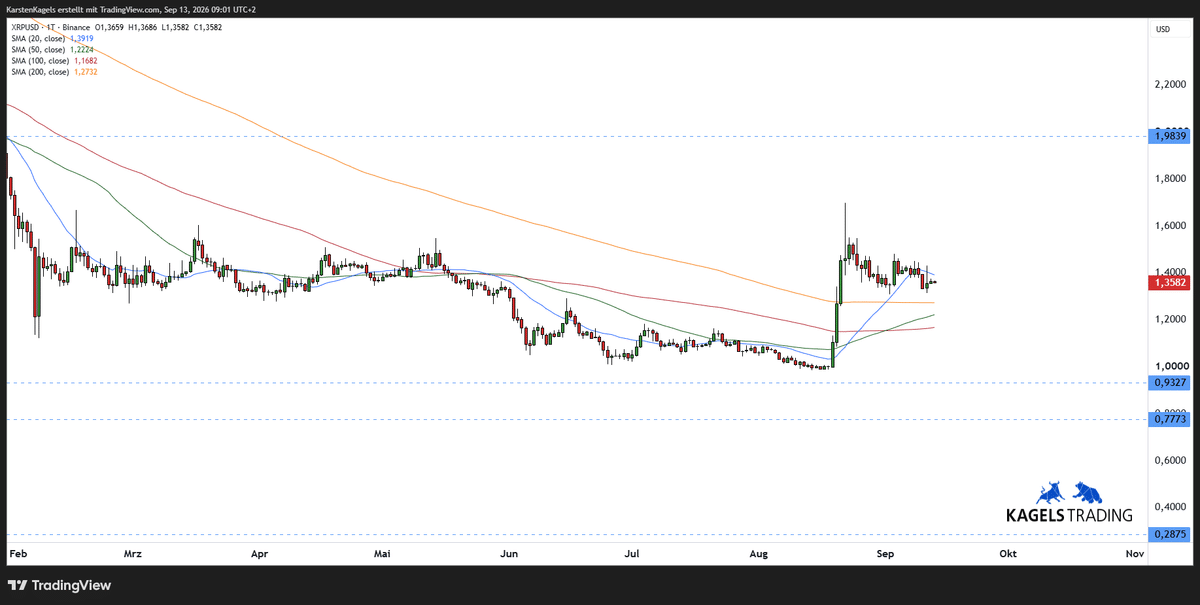Viewport: 1200px width, 605px height.
Task: Click the 1,8000 price axis tick
Action: click(x=1169, y=179)
